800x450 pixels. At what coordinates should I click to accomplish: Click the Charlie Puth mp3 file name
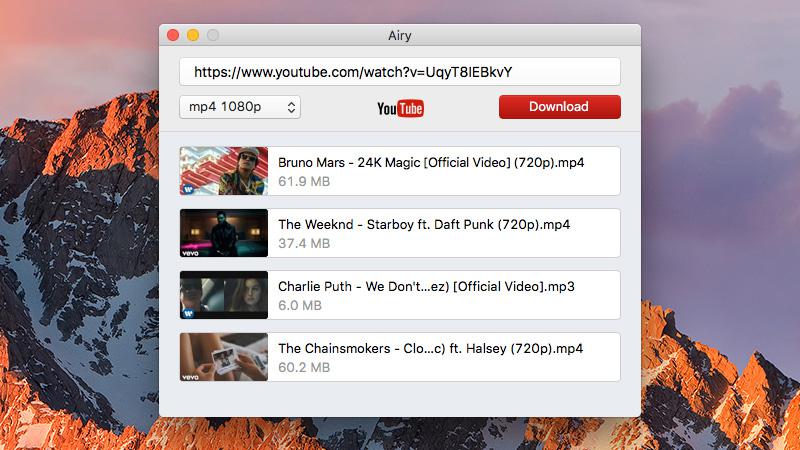click(x=427, y=287)
